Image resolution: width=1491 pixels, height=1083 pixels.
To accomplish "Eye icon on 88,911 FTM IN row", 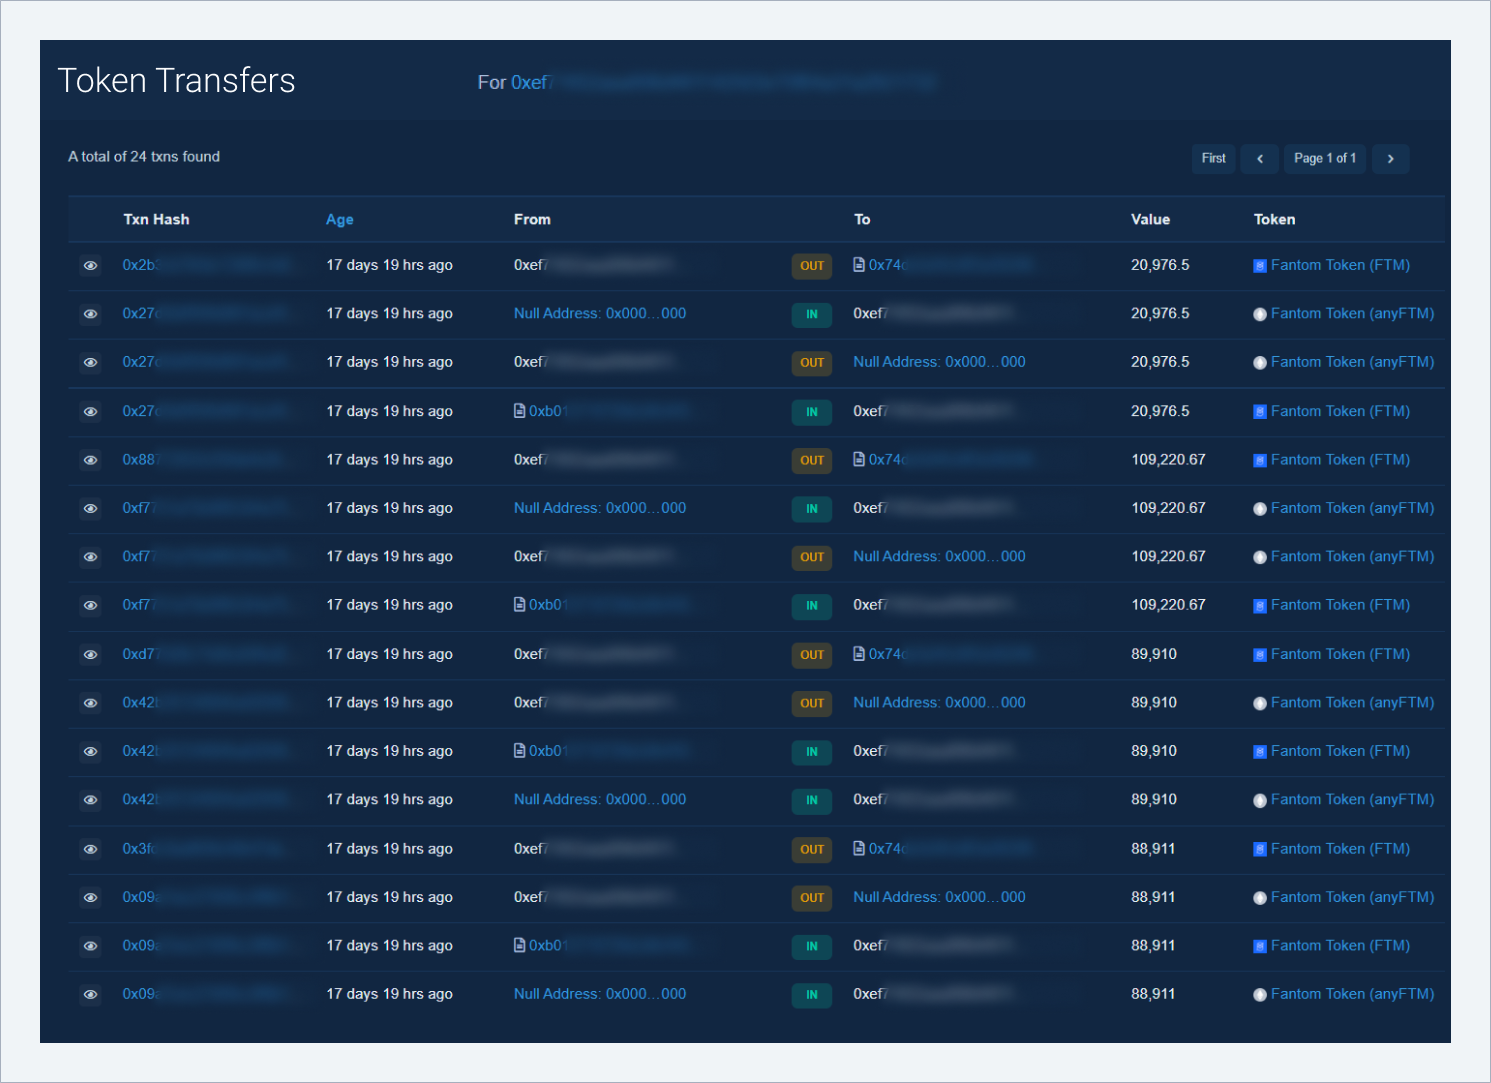I will 90,946.
